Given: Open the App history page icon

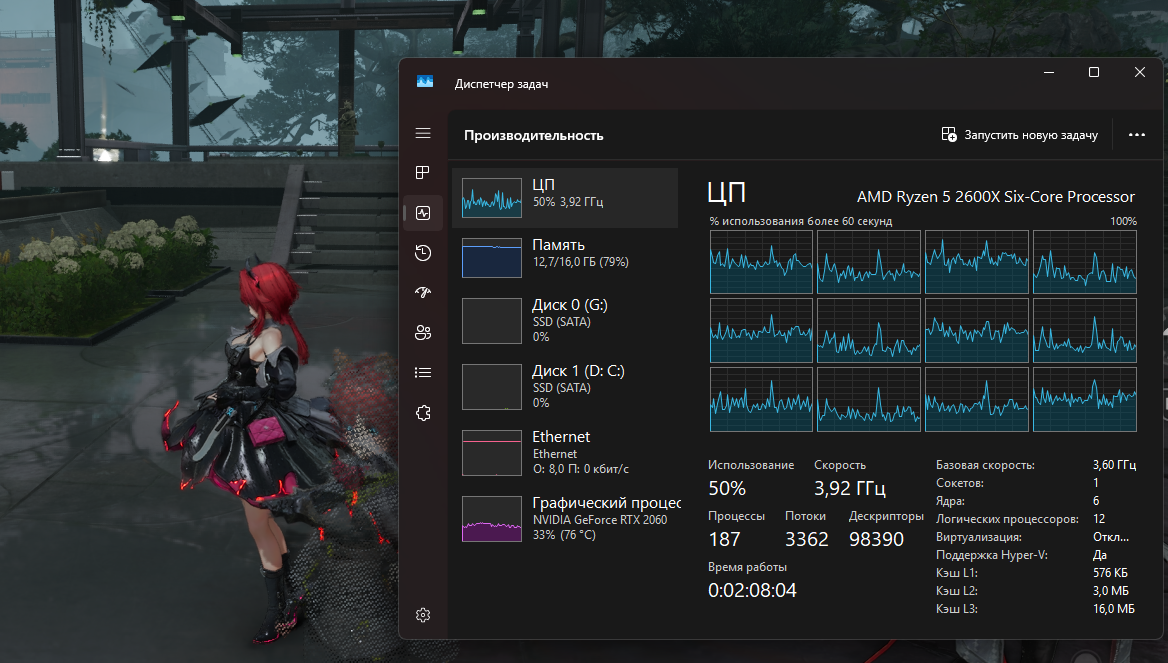Looking at the screenshot, I should tap(423, 253).
